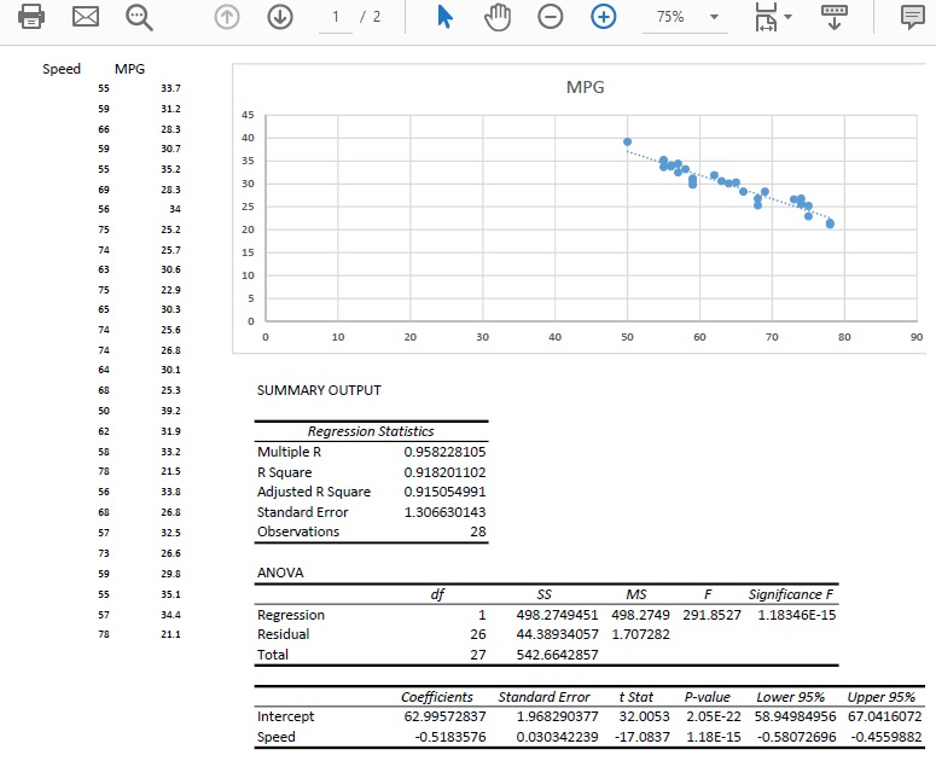Select the MPG chart title
The width and height of the screenshot is (936, 760).
tap(585, 87)
